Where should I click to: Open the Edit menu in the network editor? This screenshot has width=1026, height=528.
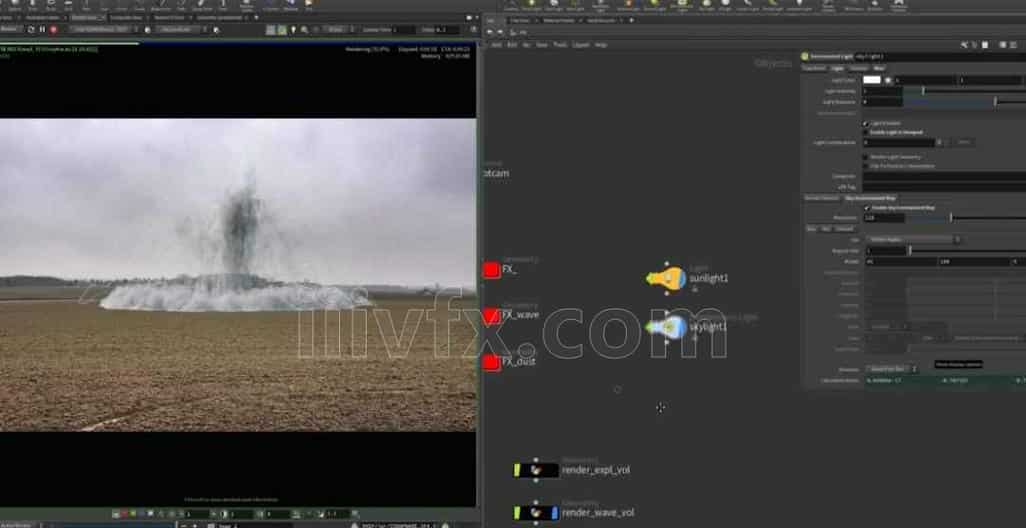(x=512, y=44)
